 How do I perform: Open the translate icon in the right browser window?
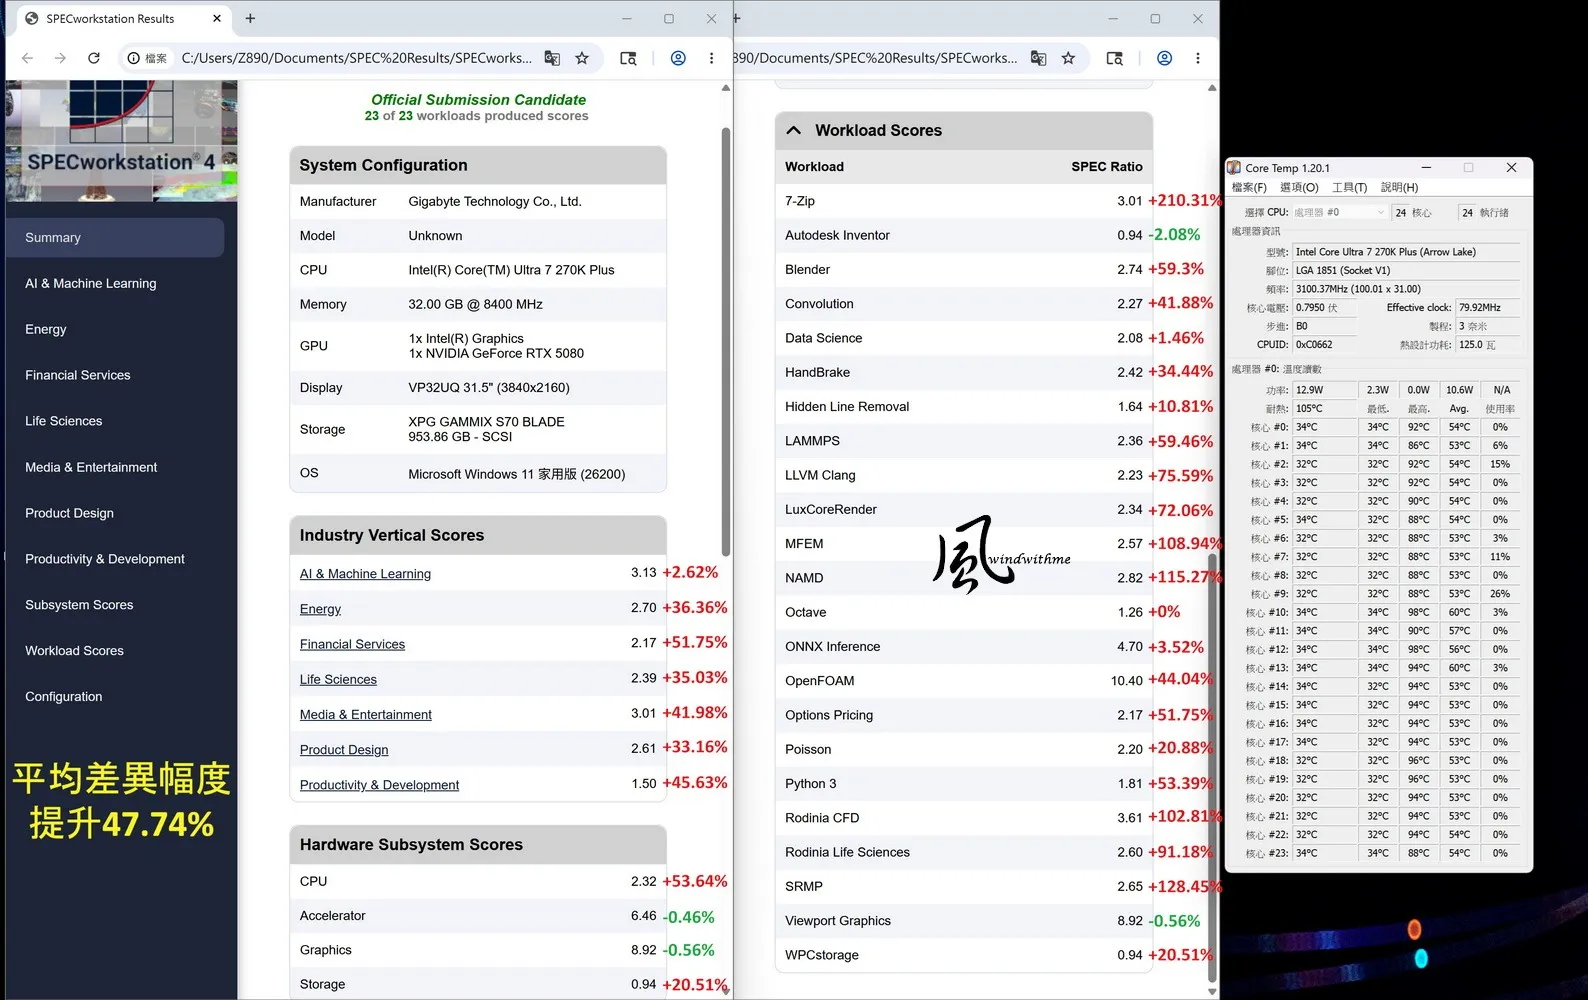[x=1039, y=58]
